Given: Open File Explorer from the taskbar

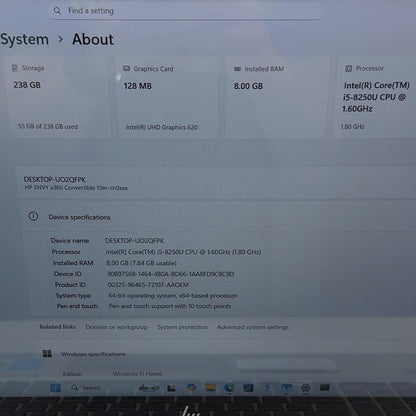Looking at the screenshot, I should coord(211,387).
